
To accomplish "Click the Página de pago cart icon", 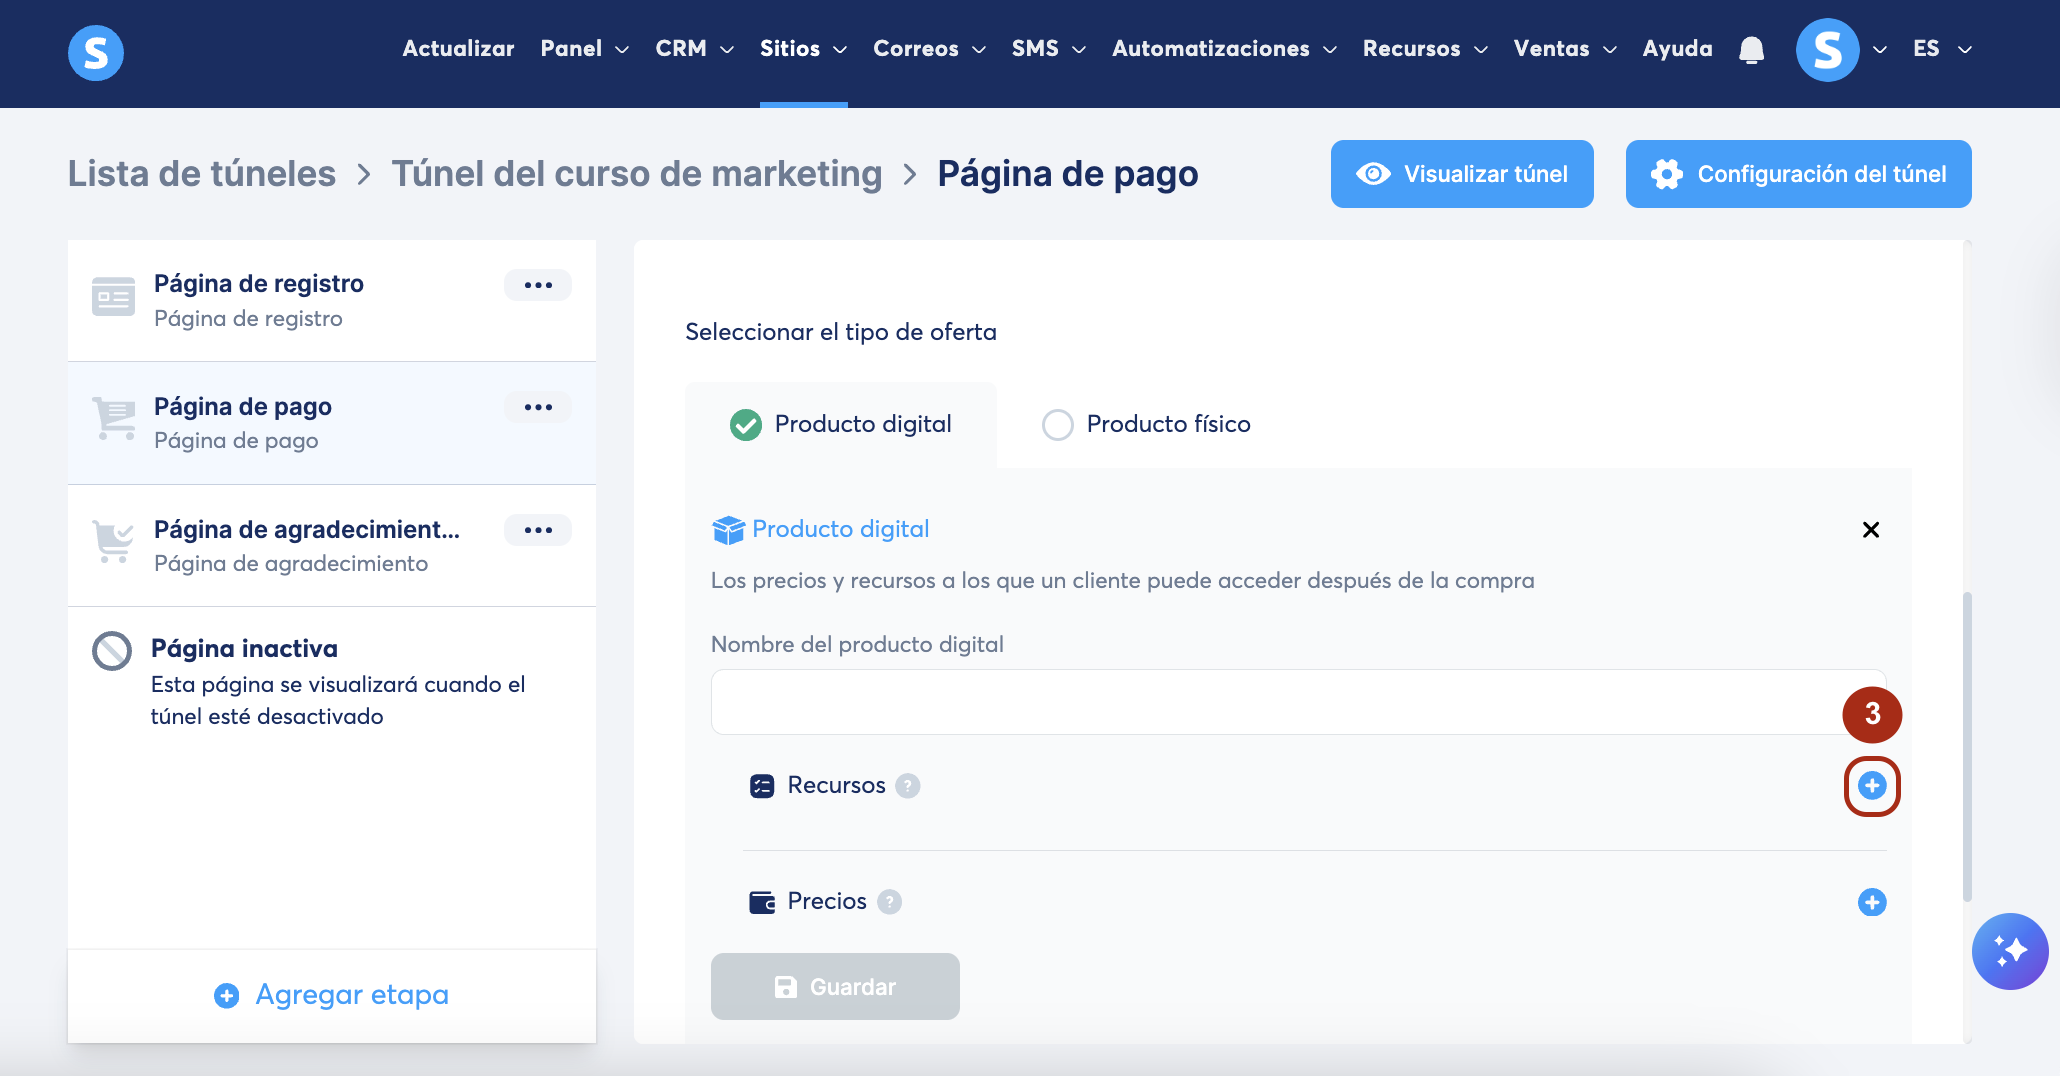I will click(x=113, y=419).
